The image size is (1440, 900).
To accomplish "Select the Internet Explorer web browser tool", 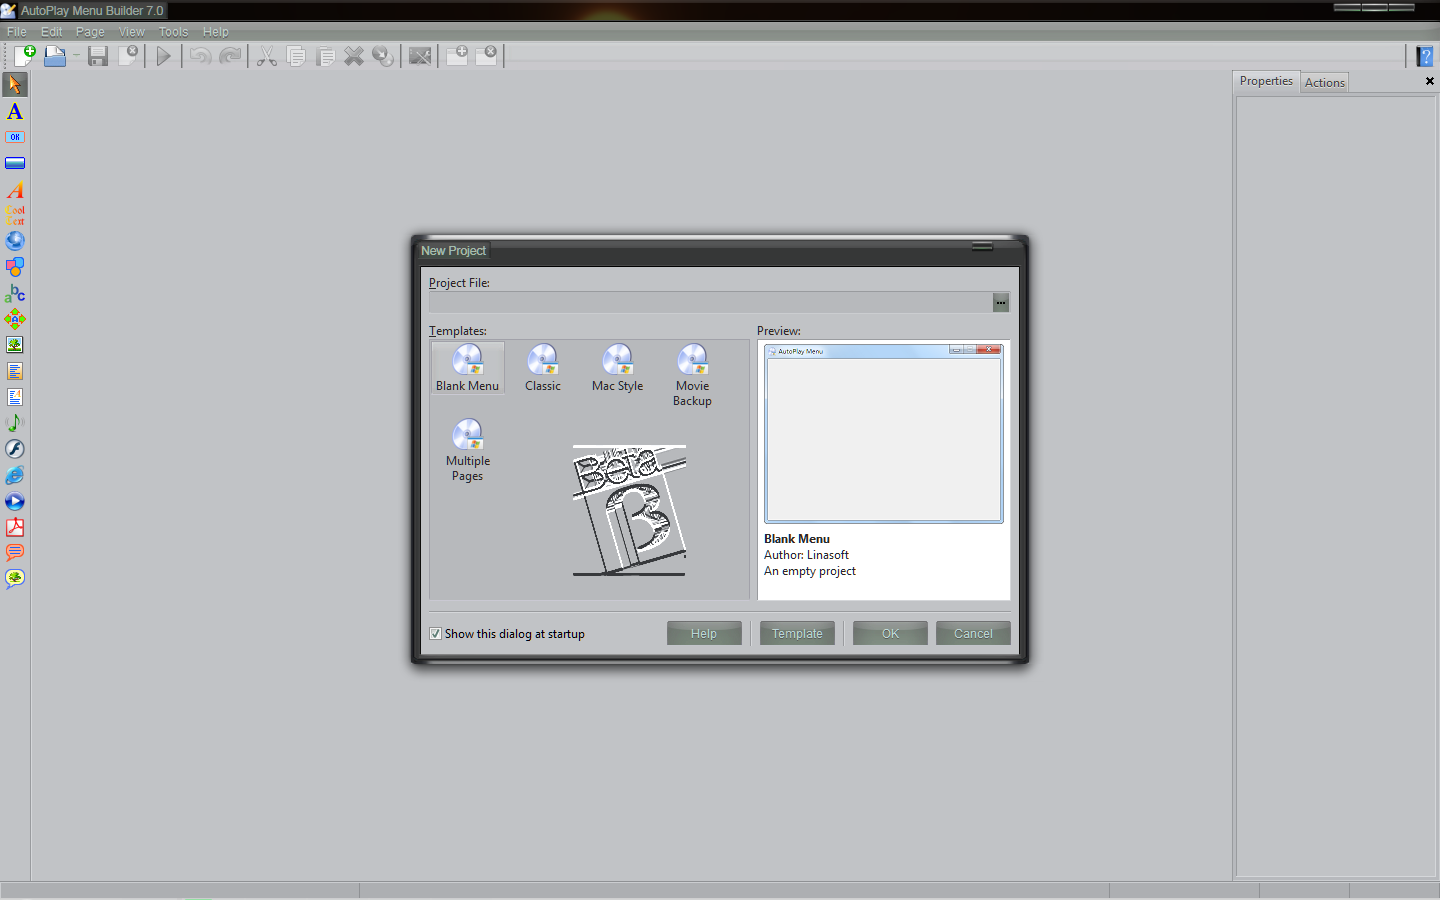I will [x=15, y=475].
